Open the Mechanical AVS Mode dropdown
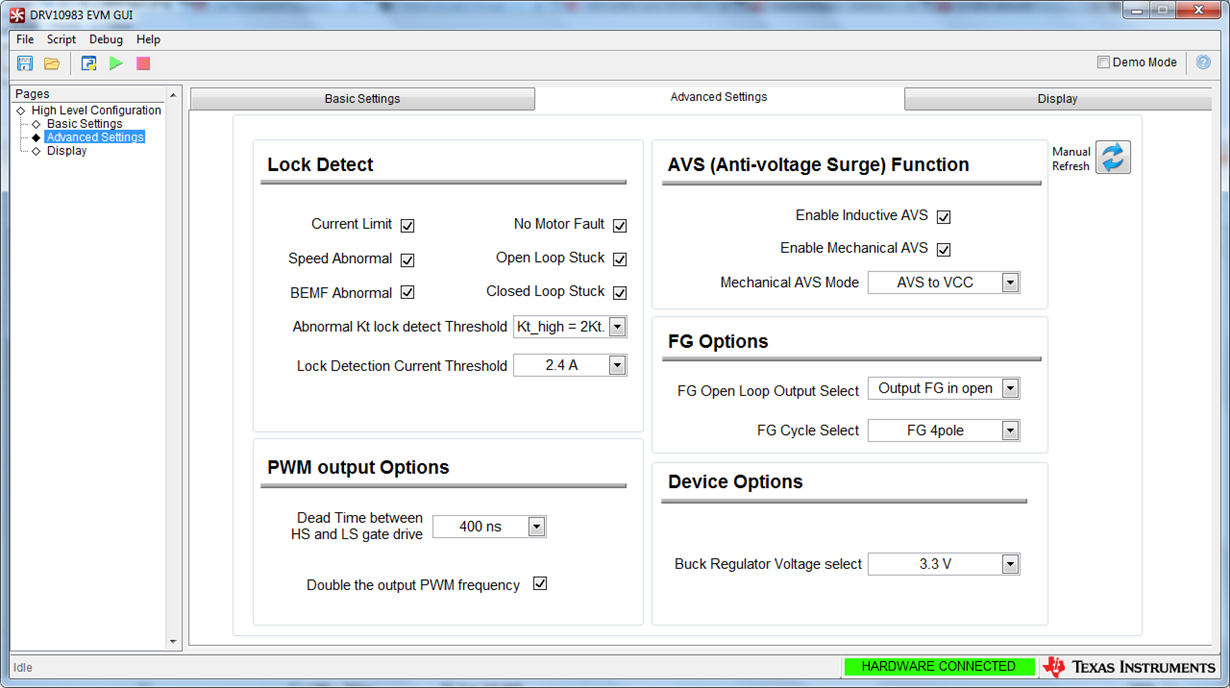The image size is (1230, 688). pyautogui.click(x=944, y=283)
